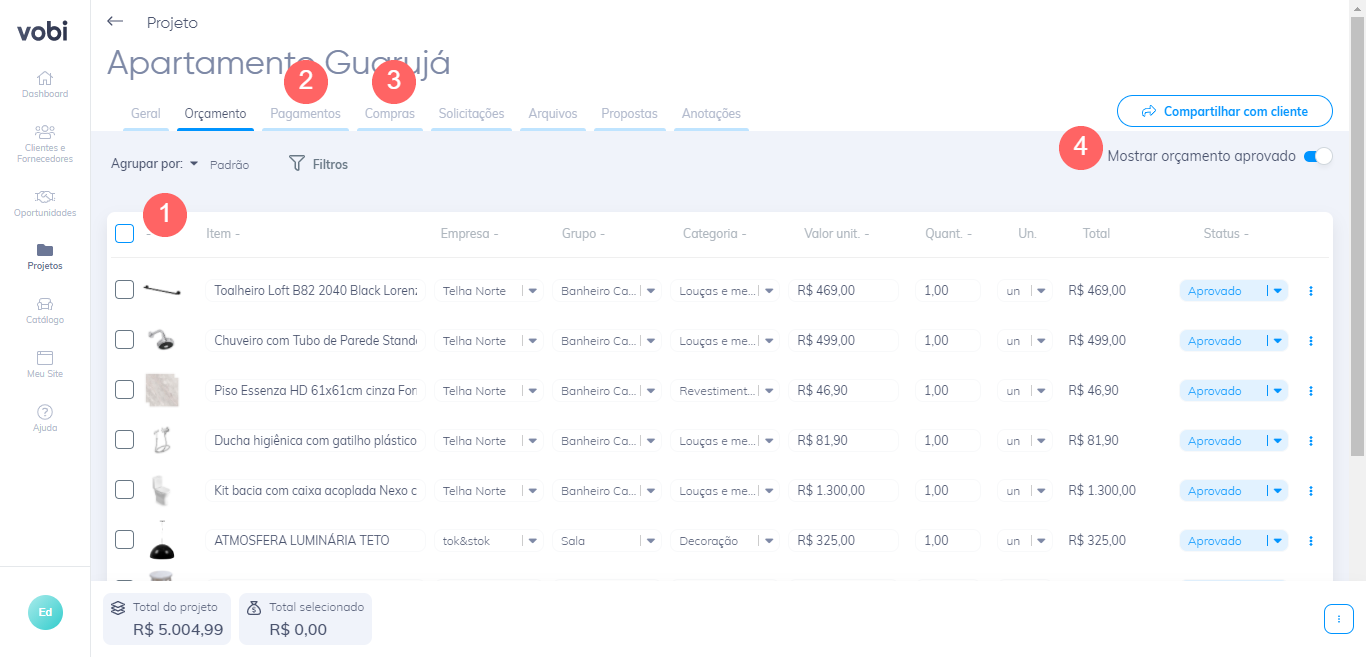This screenshot has width=1366, height=657.
Task: Click the Toalheiro Loft product thumbnail
Action: (162, 290)
